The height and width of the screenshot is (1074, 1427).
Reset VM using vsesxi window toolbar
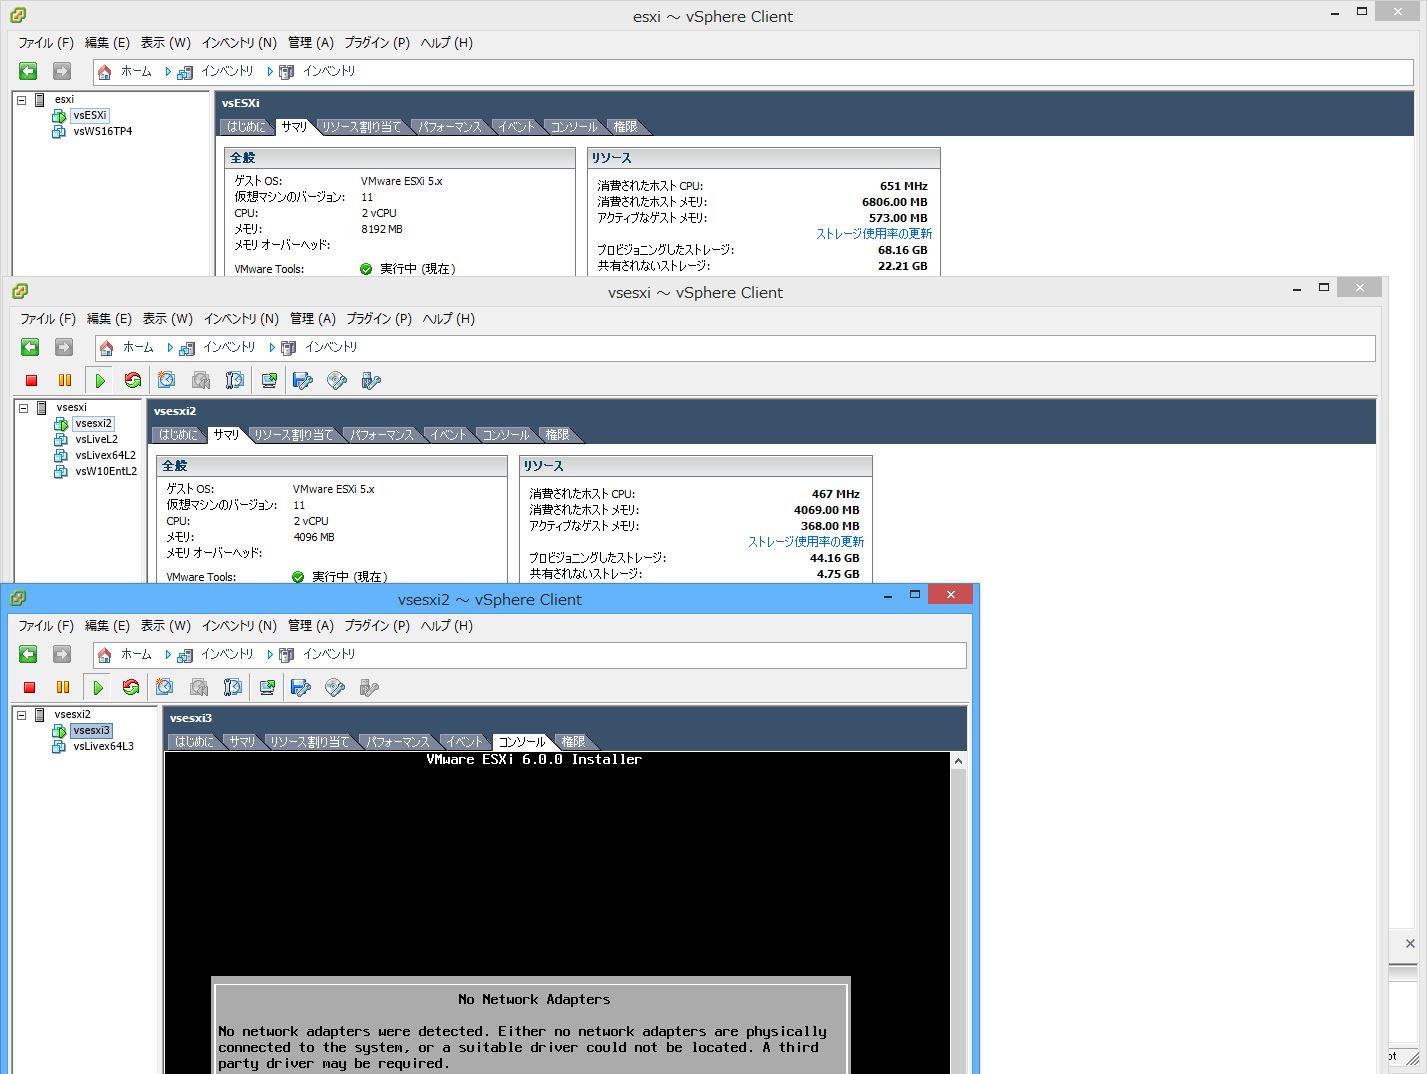tap(133, 380)
